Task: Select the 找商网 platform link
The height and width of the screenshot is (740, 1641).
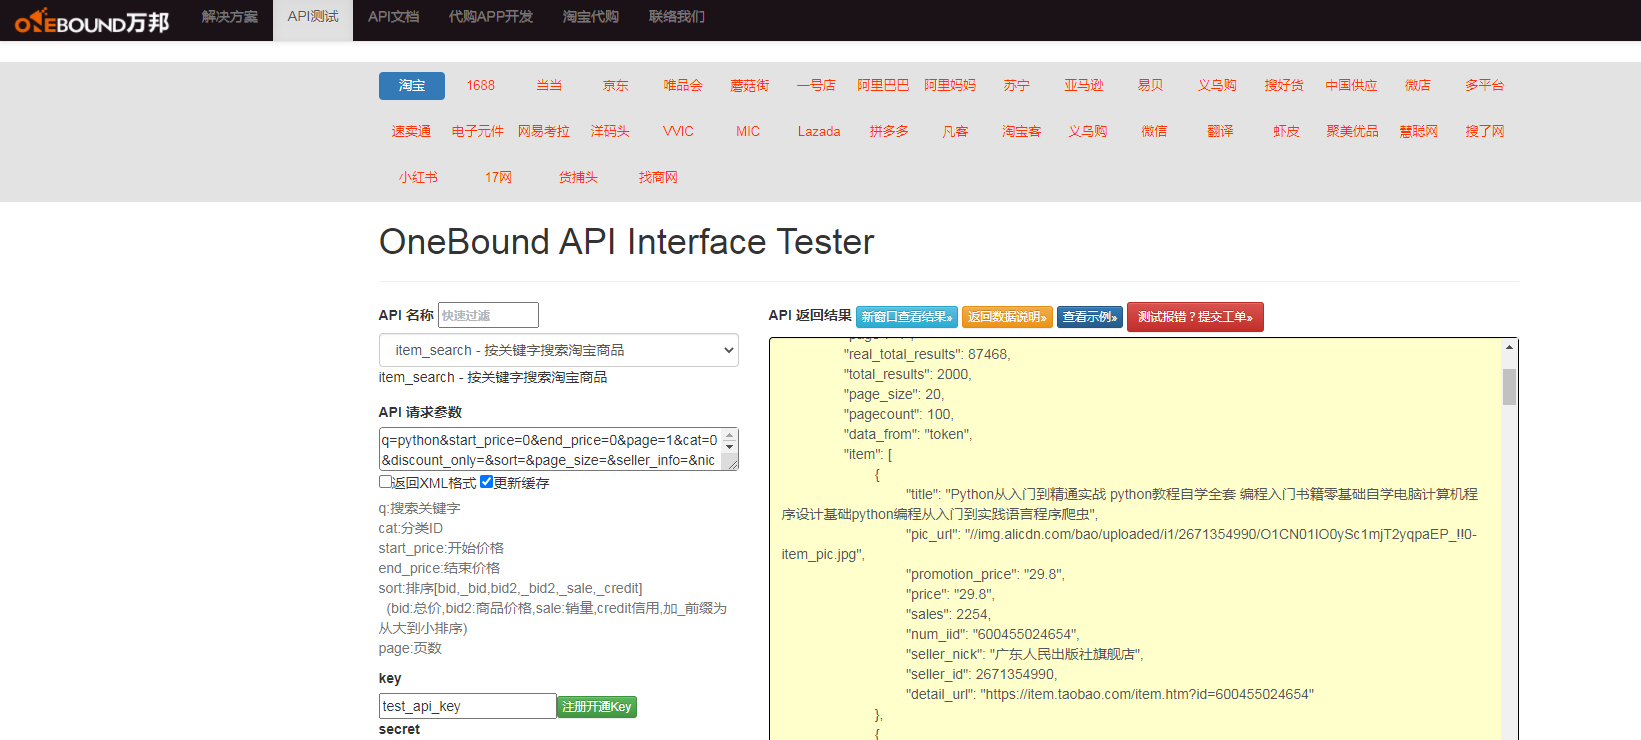Action: 659,178
